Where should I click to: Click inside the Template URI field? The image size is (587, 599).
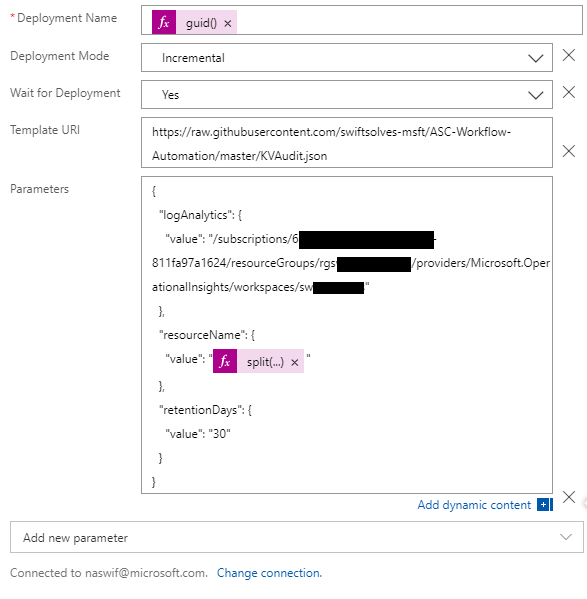(x=347, y=142)
